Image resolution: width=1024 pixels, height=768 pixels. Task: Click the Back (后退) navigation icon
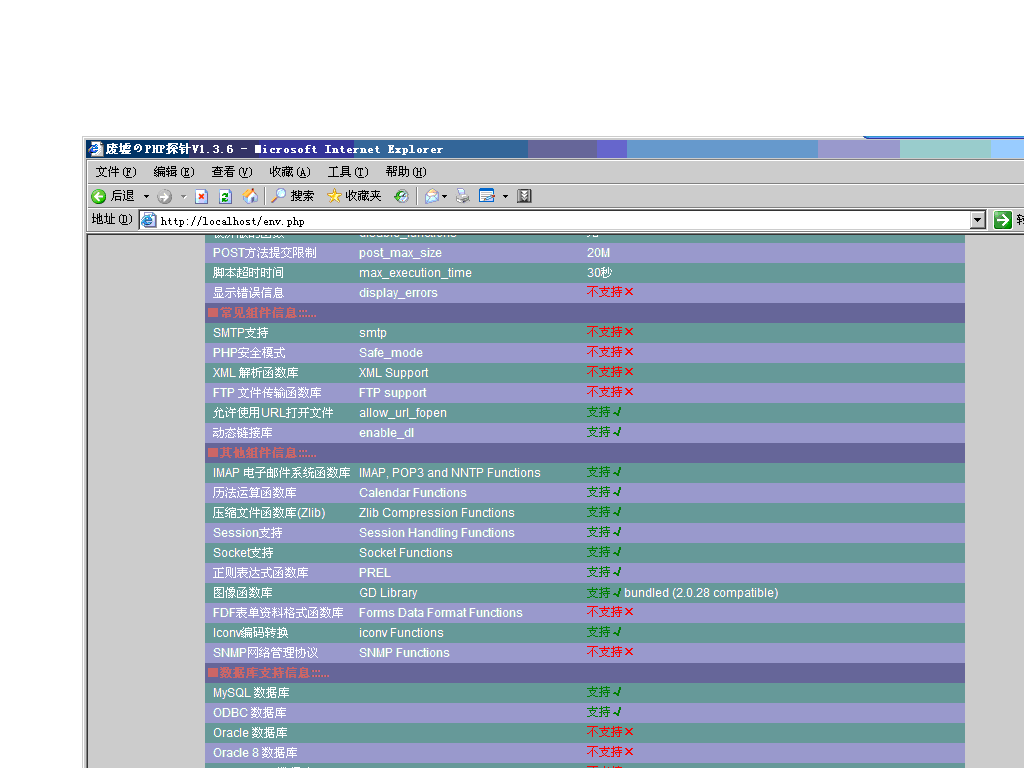pyautogui.click(x=99, y=195)
